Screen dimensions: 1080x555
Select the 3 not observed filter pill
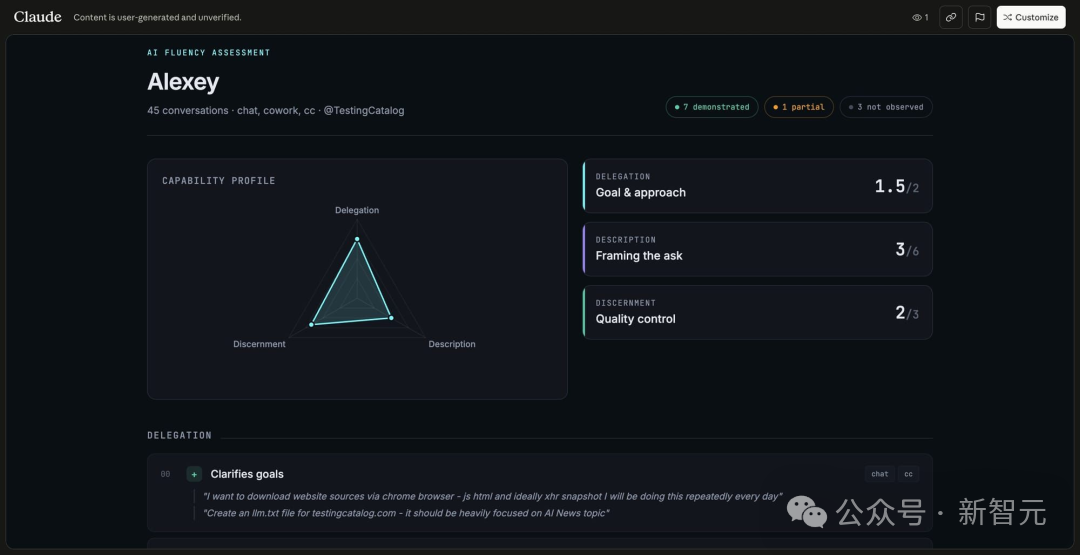pyautogui.click(x=886, y=107)
